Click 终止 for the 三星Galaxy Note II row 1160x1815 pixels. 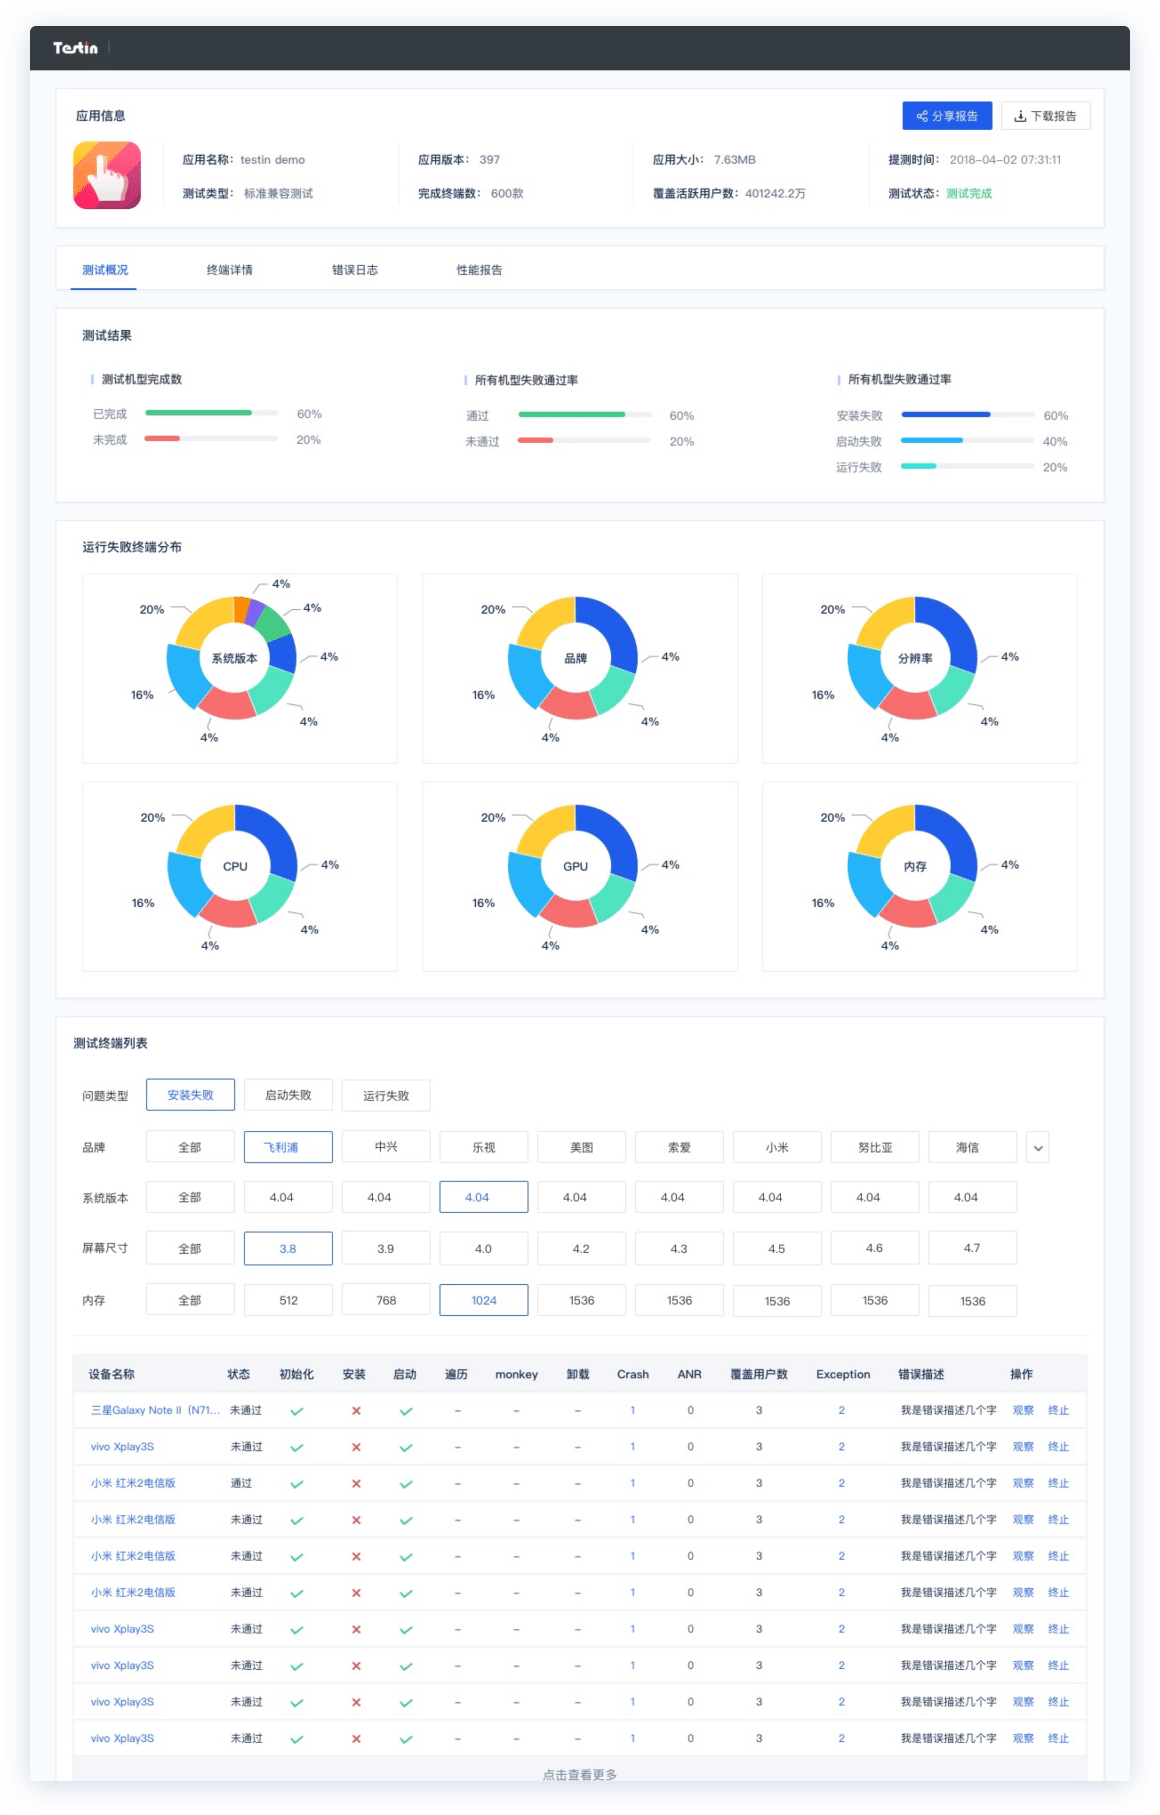pos(1058,1410)
